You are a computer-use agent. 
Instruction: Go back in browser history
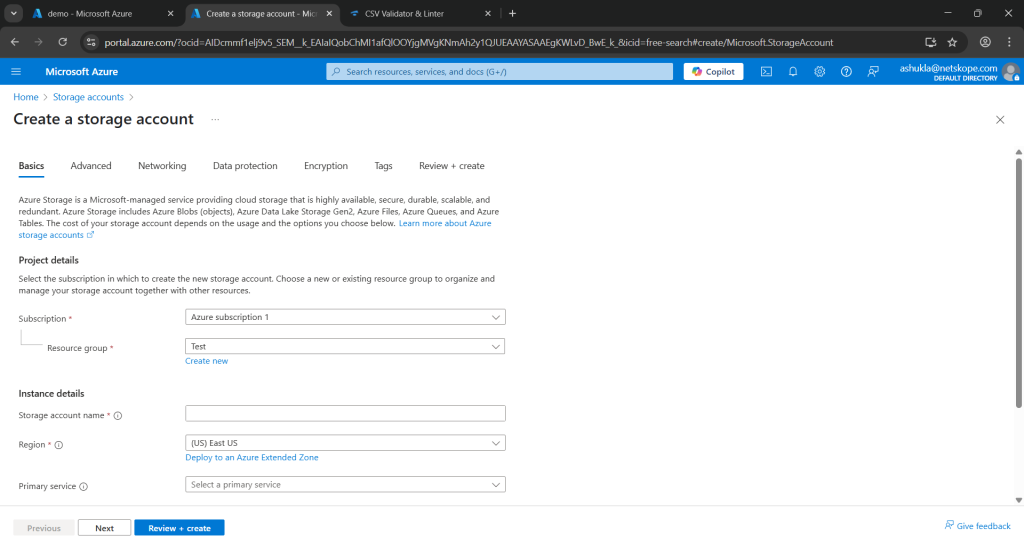tap(14, 42)
